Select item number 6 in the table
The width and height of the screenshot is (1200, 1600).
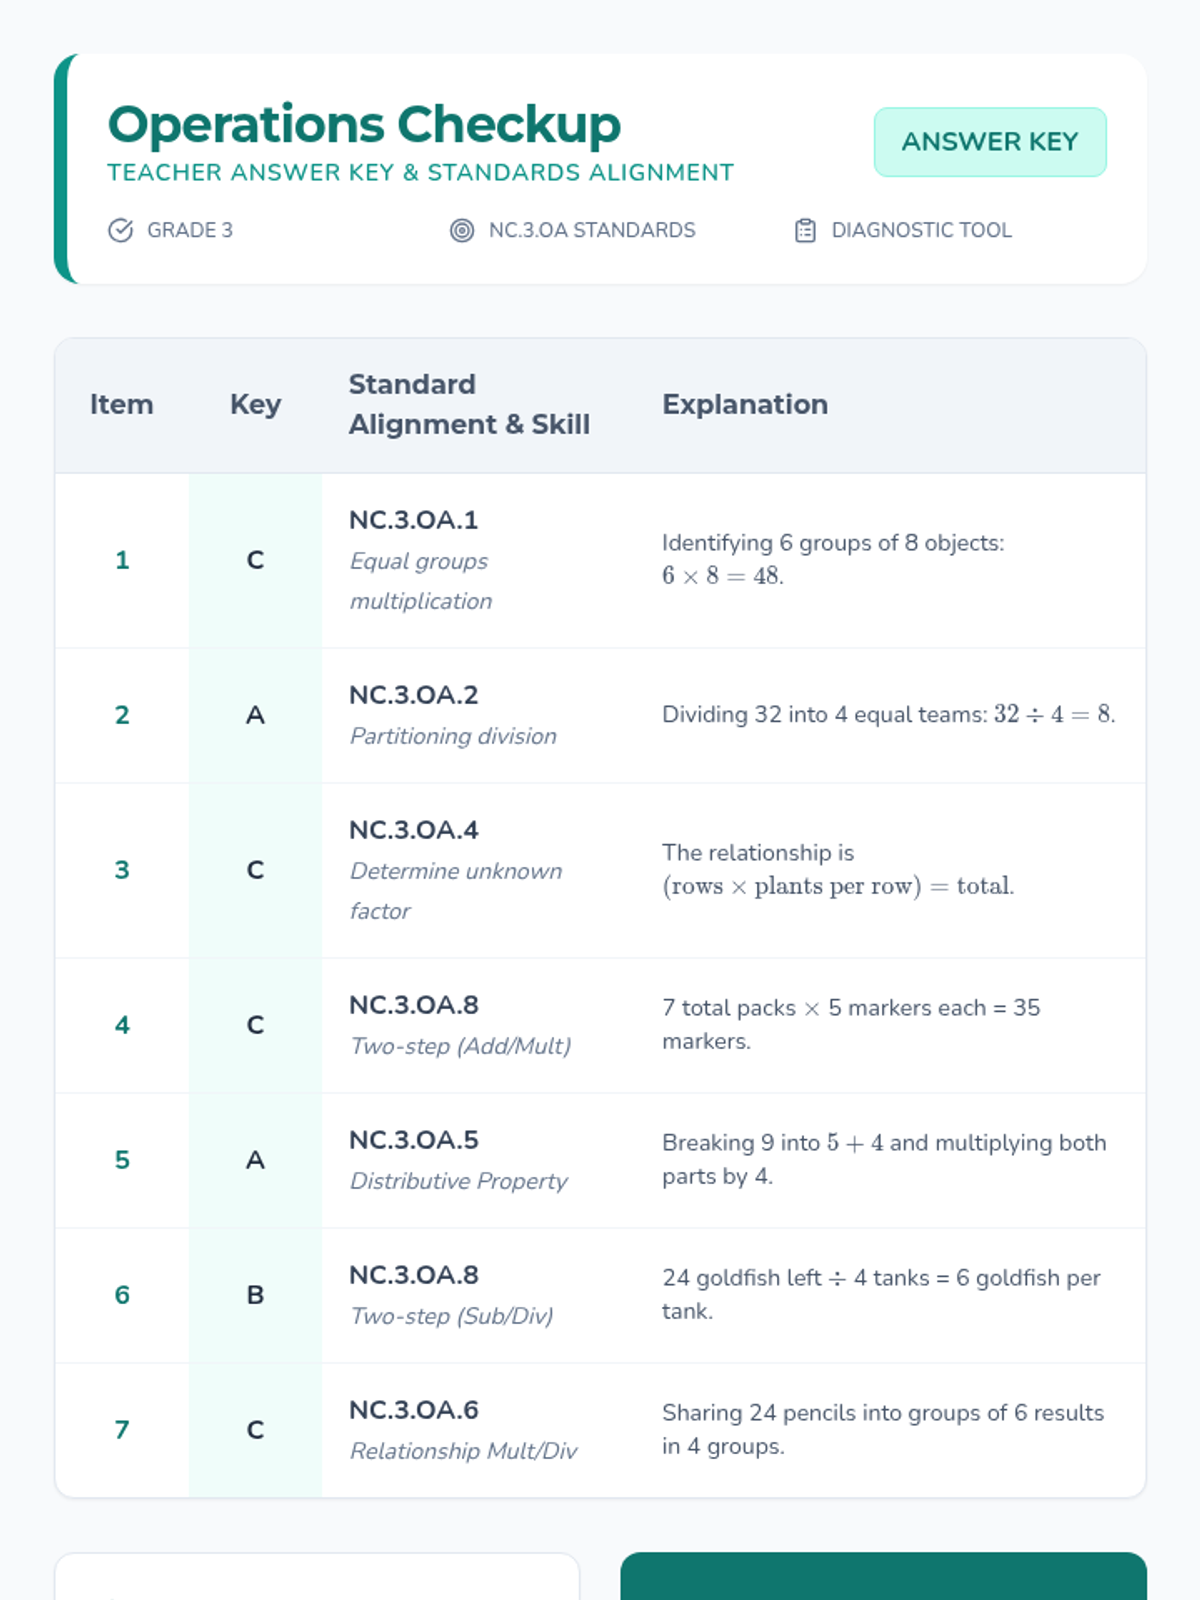122,1295
